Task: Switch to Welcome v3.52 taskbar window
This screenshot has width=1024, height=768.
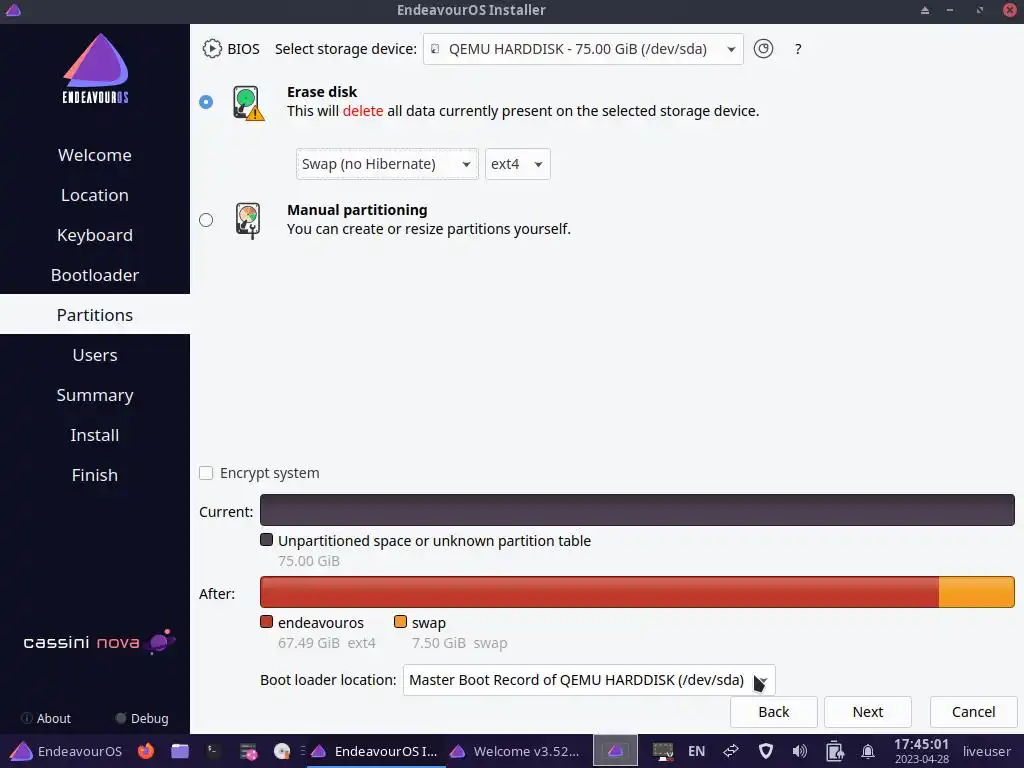Action: pos(516,751)
